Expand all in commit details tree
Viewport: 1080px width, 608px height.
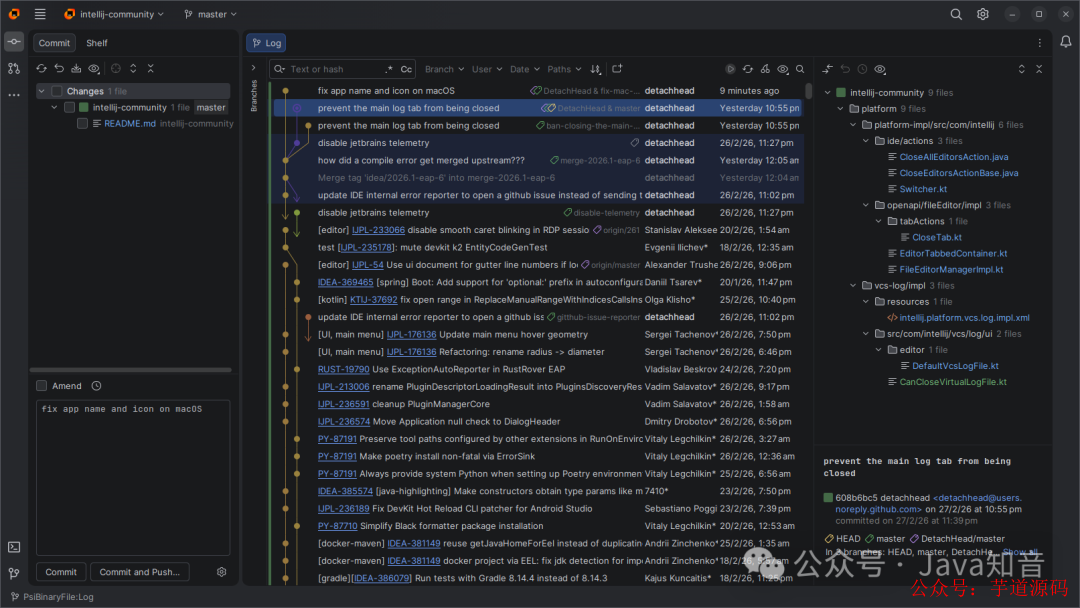point(1021,69)
